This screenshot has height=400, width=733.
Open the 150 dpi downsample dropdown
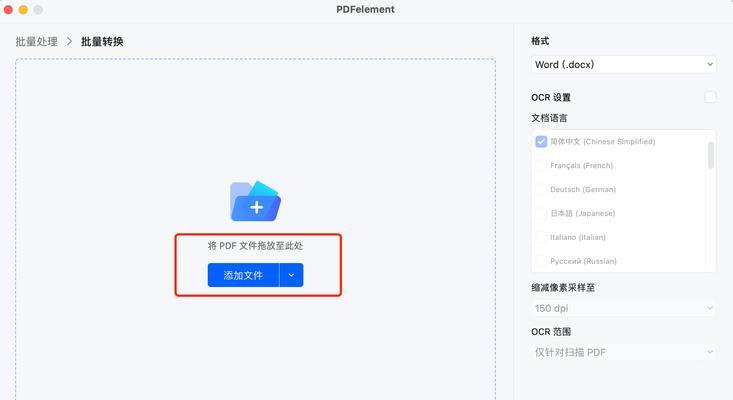[624, 308]
